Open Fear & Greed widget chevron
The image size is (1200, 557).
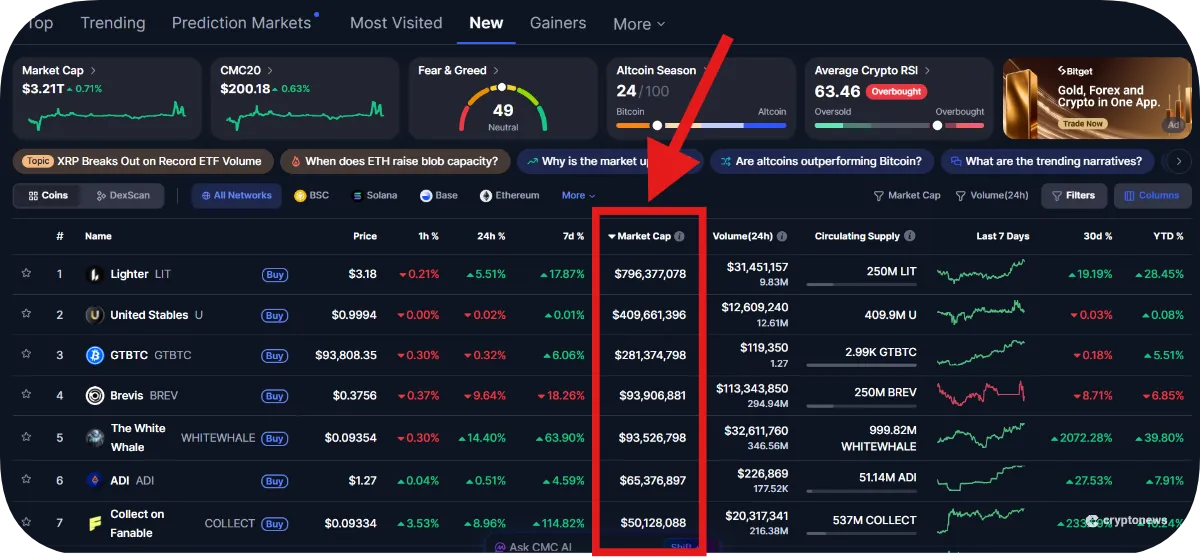(496, 71)
